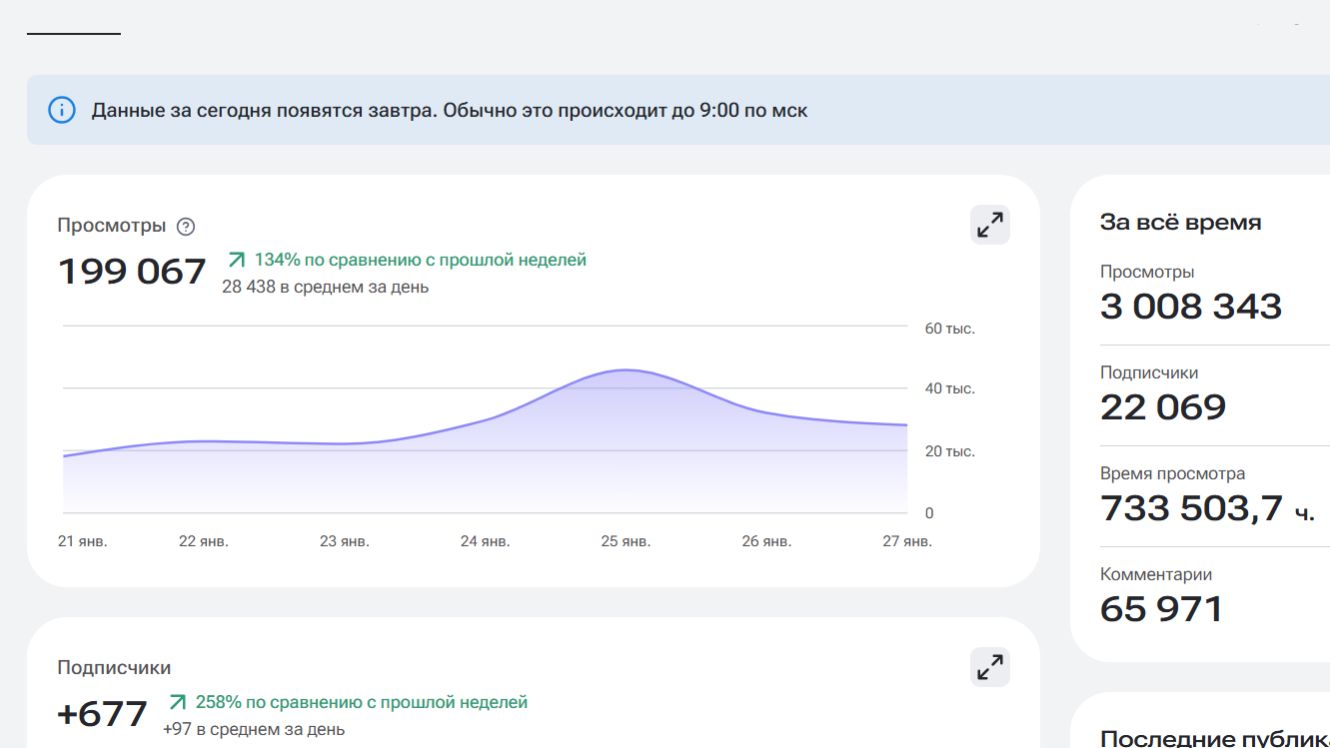This screenshot has width=1330, height=748.
Task: Select the 25 янв. date on the chart axis
Action: pos(625,541)
